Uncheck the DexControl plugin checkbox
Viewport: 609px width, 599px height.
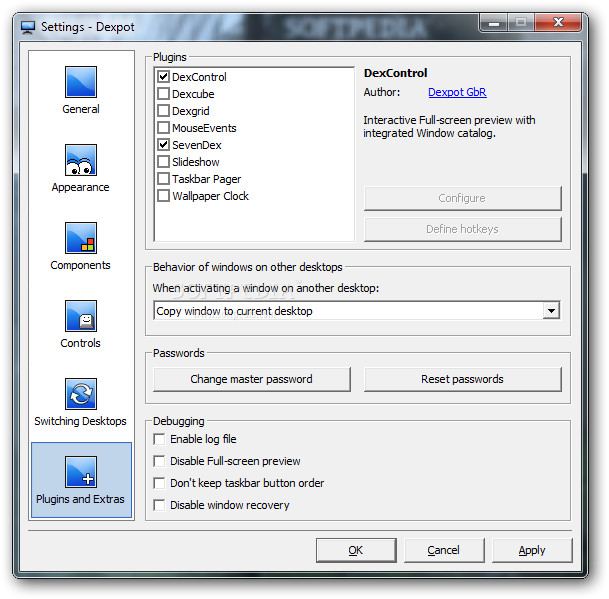[x=164, y=77]
